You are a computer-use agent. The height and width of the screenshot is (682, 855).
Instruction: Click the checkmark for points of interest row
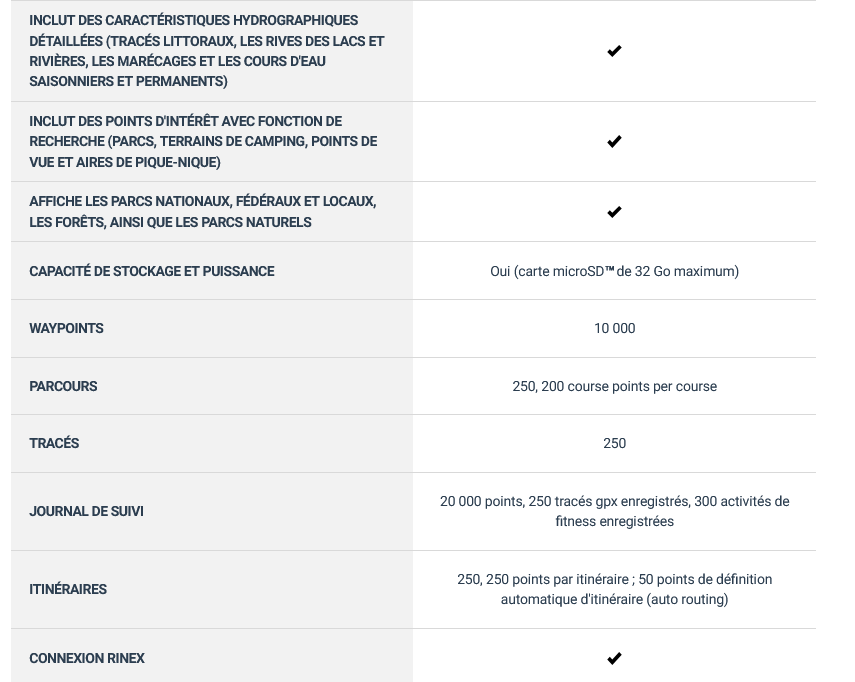[614, 141]
